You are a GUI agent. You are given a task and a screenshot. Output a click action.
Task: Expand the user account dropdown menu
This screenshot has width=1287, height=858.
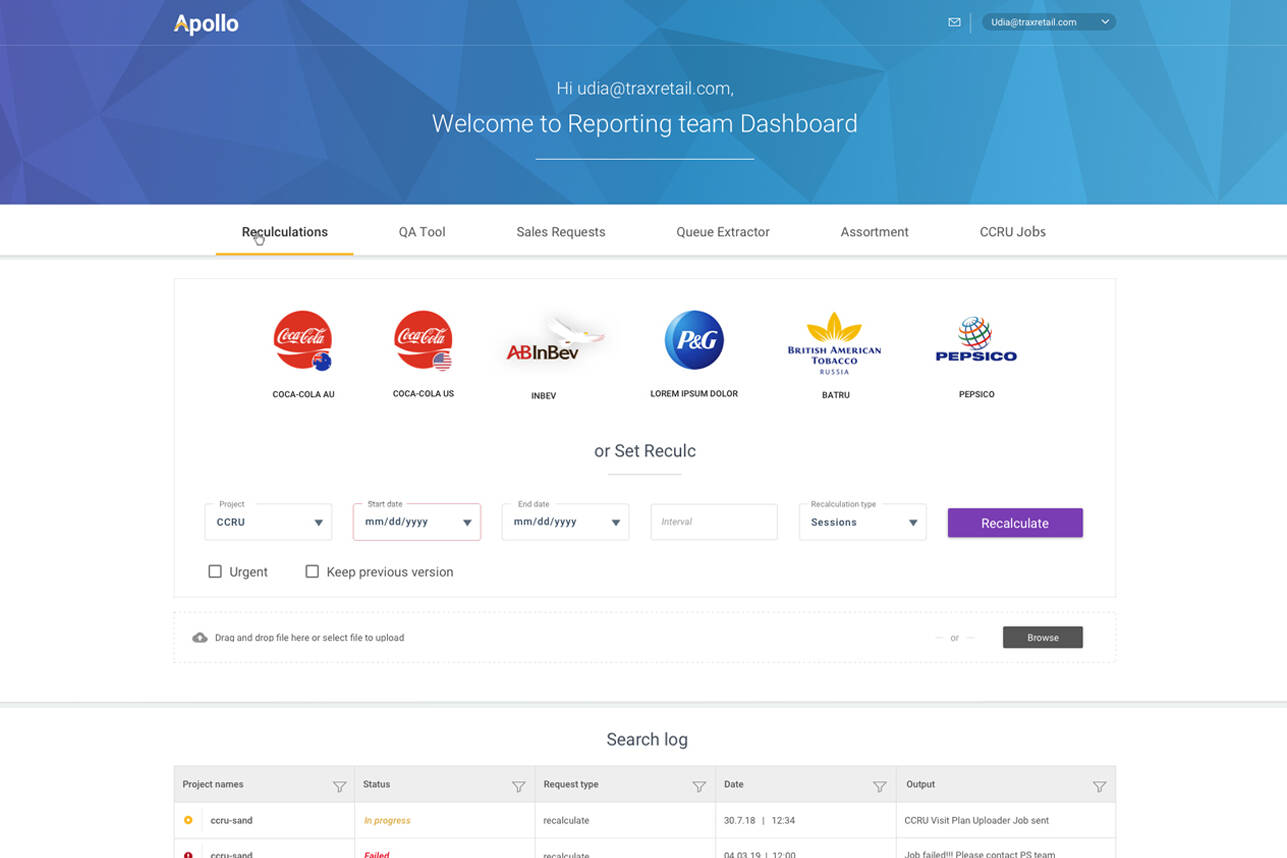[1048, 22]
